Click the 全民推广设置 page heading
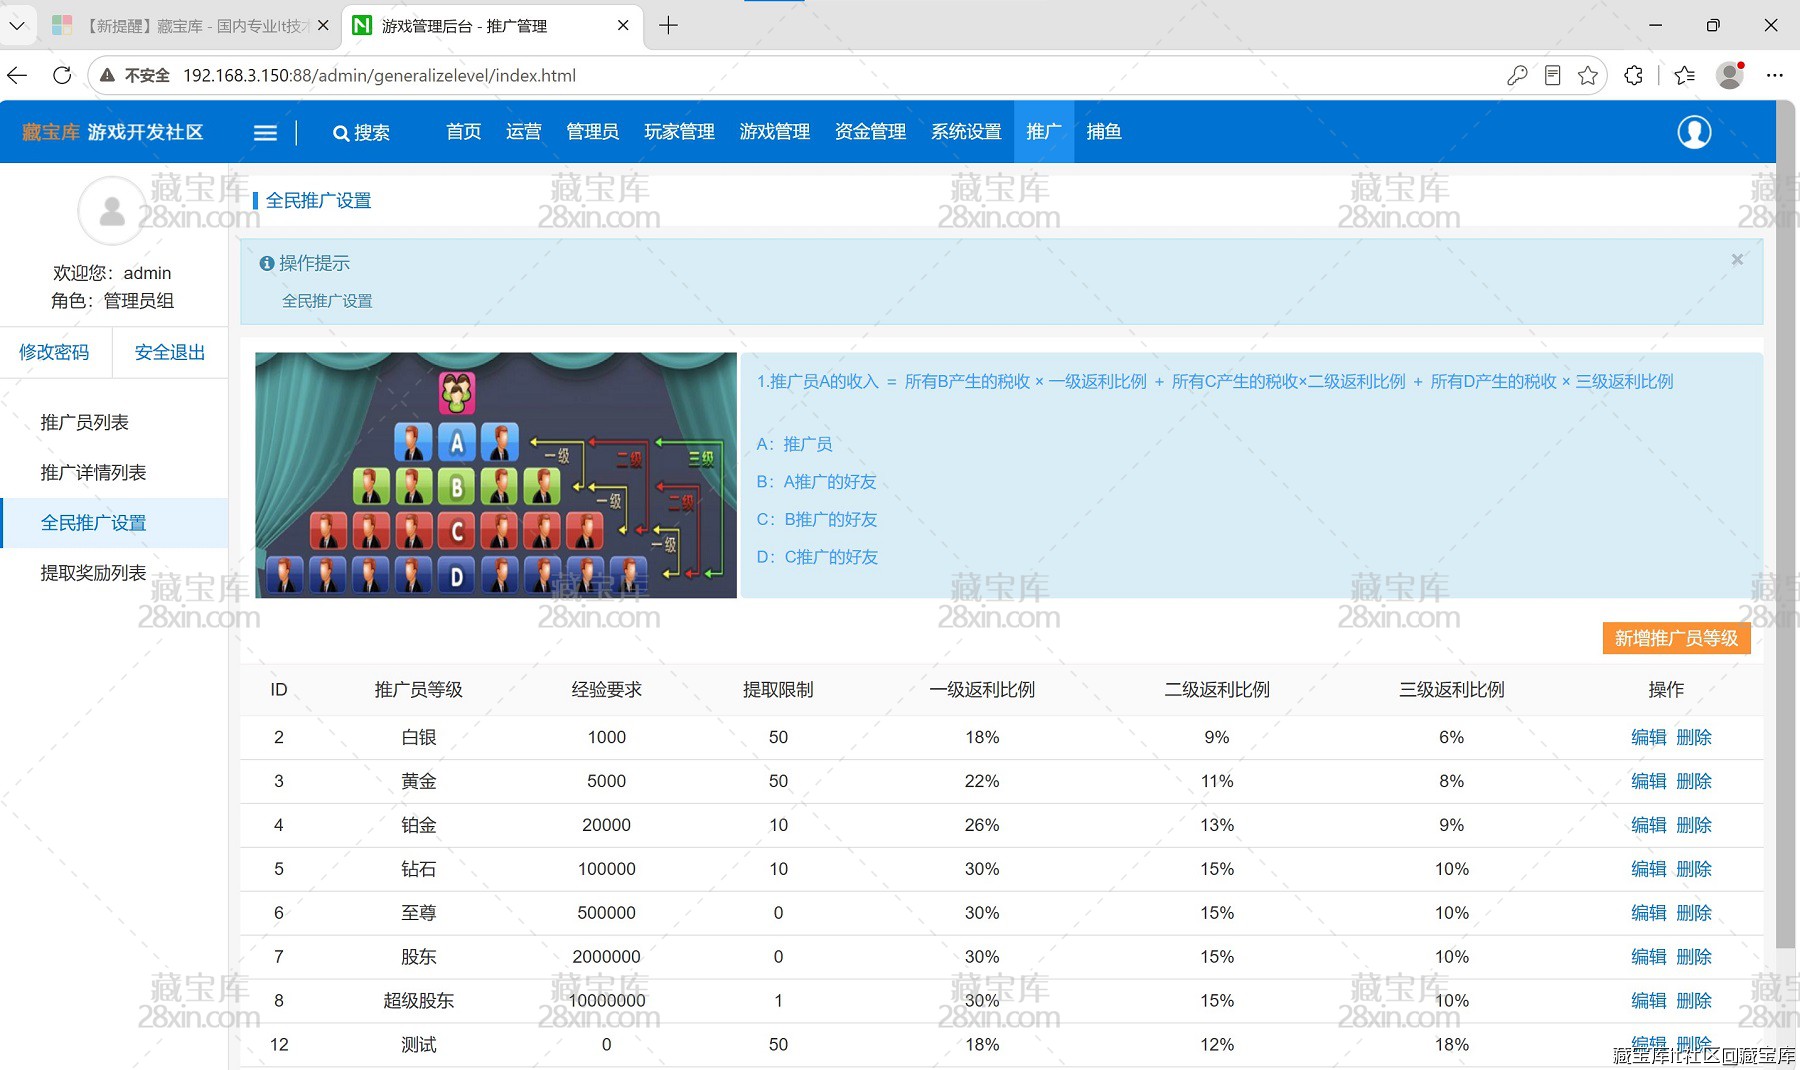 [x=319, y=201]
